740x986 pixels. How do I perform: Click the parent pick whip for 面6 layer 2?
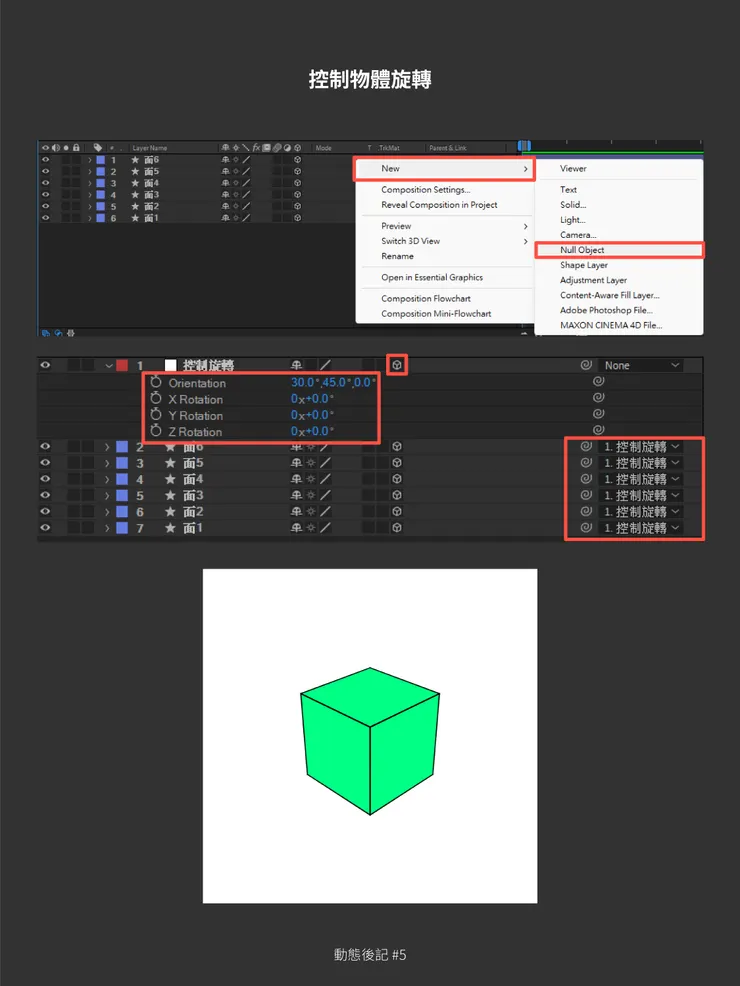(586, 446)
